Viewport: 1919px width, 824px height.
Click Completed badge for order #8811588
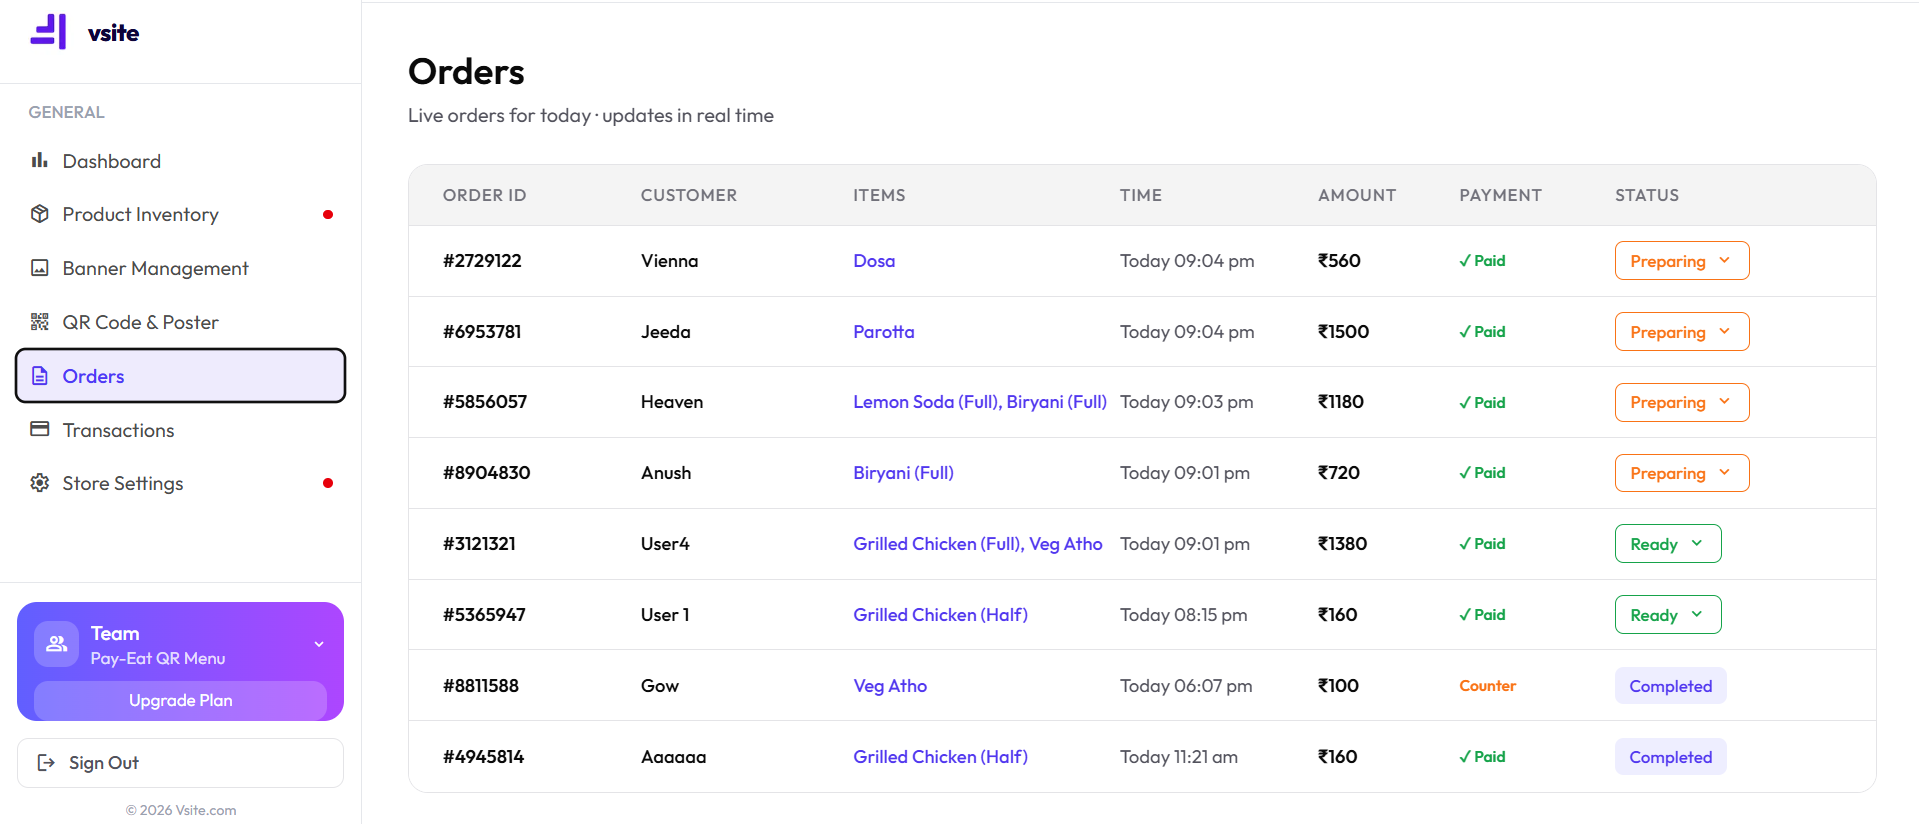tap(1670, 686)
